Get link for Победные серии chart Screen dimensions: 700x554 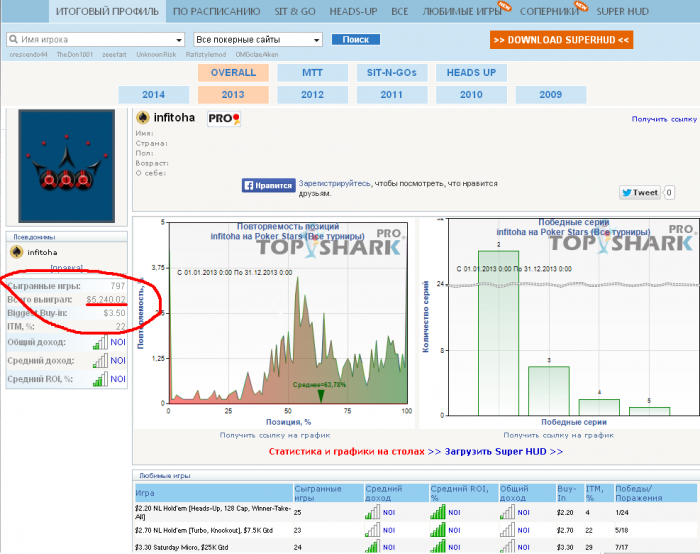coord(558,435)
